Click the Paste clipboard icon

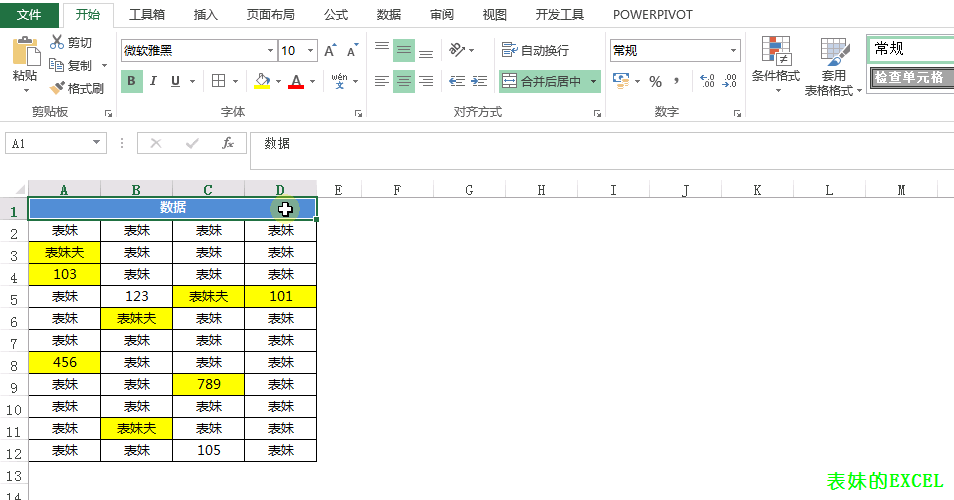coord(25,51)
